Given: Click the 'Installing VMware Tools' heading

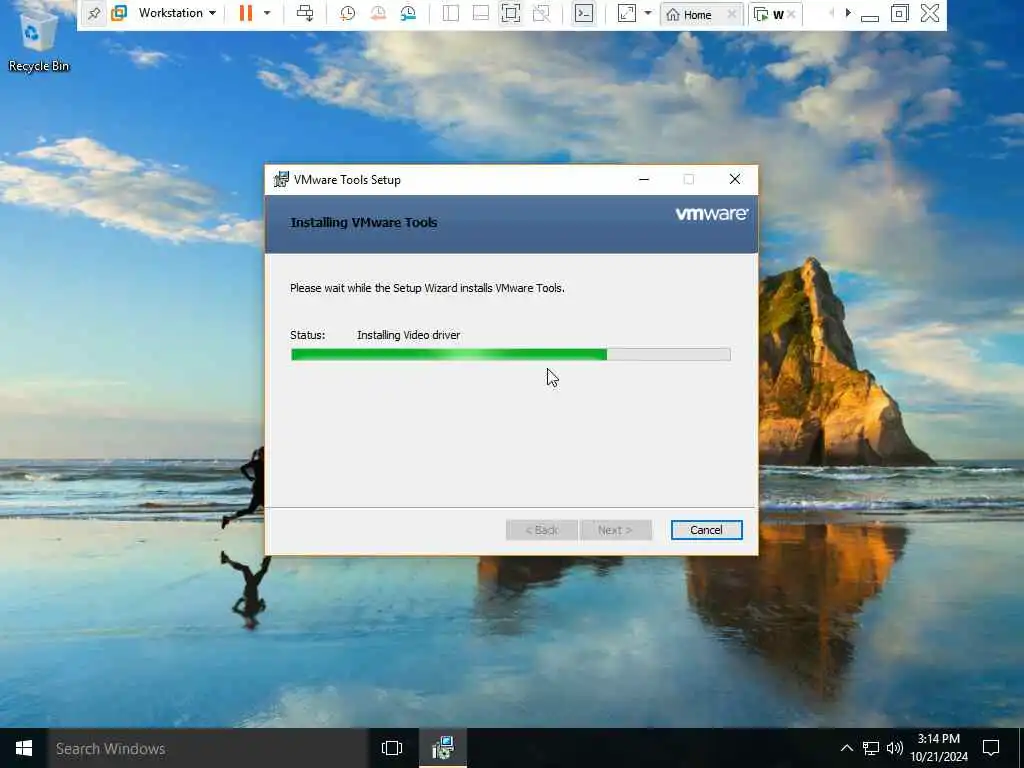Looking at the screenshot, I should click(364, 223).
